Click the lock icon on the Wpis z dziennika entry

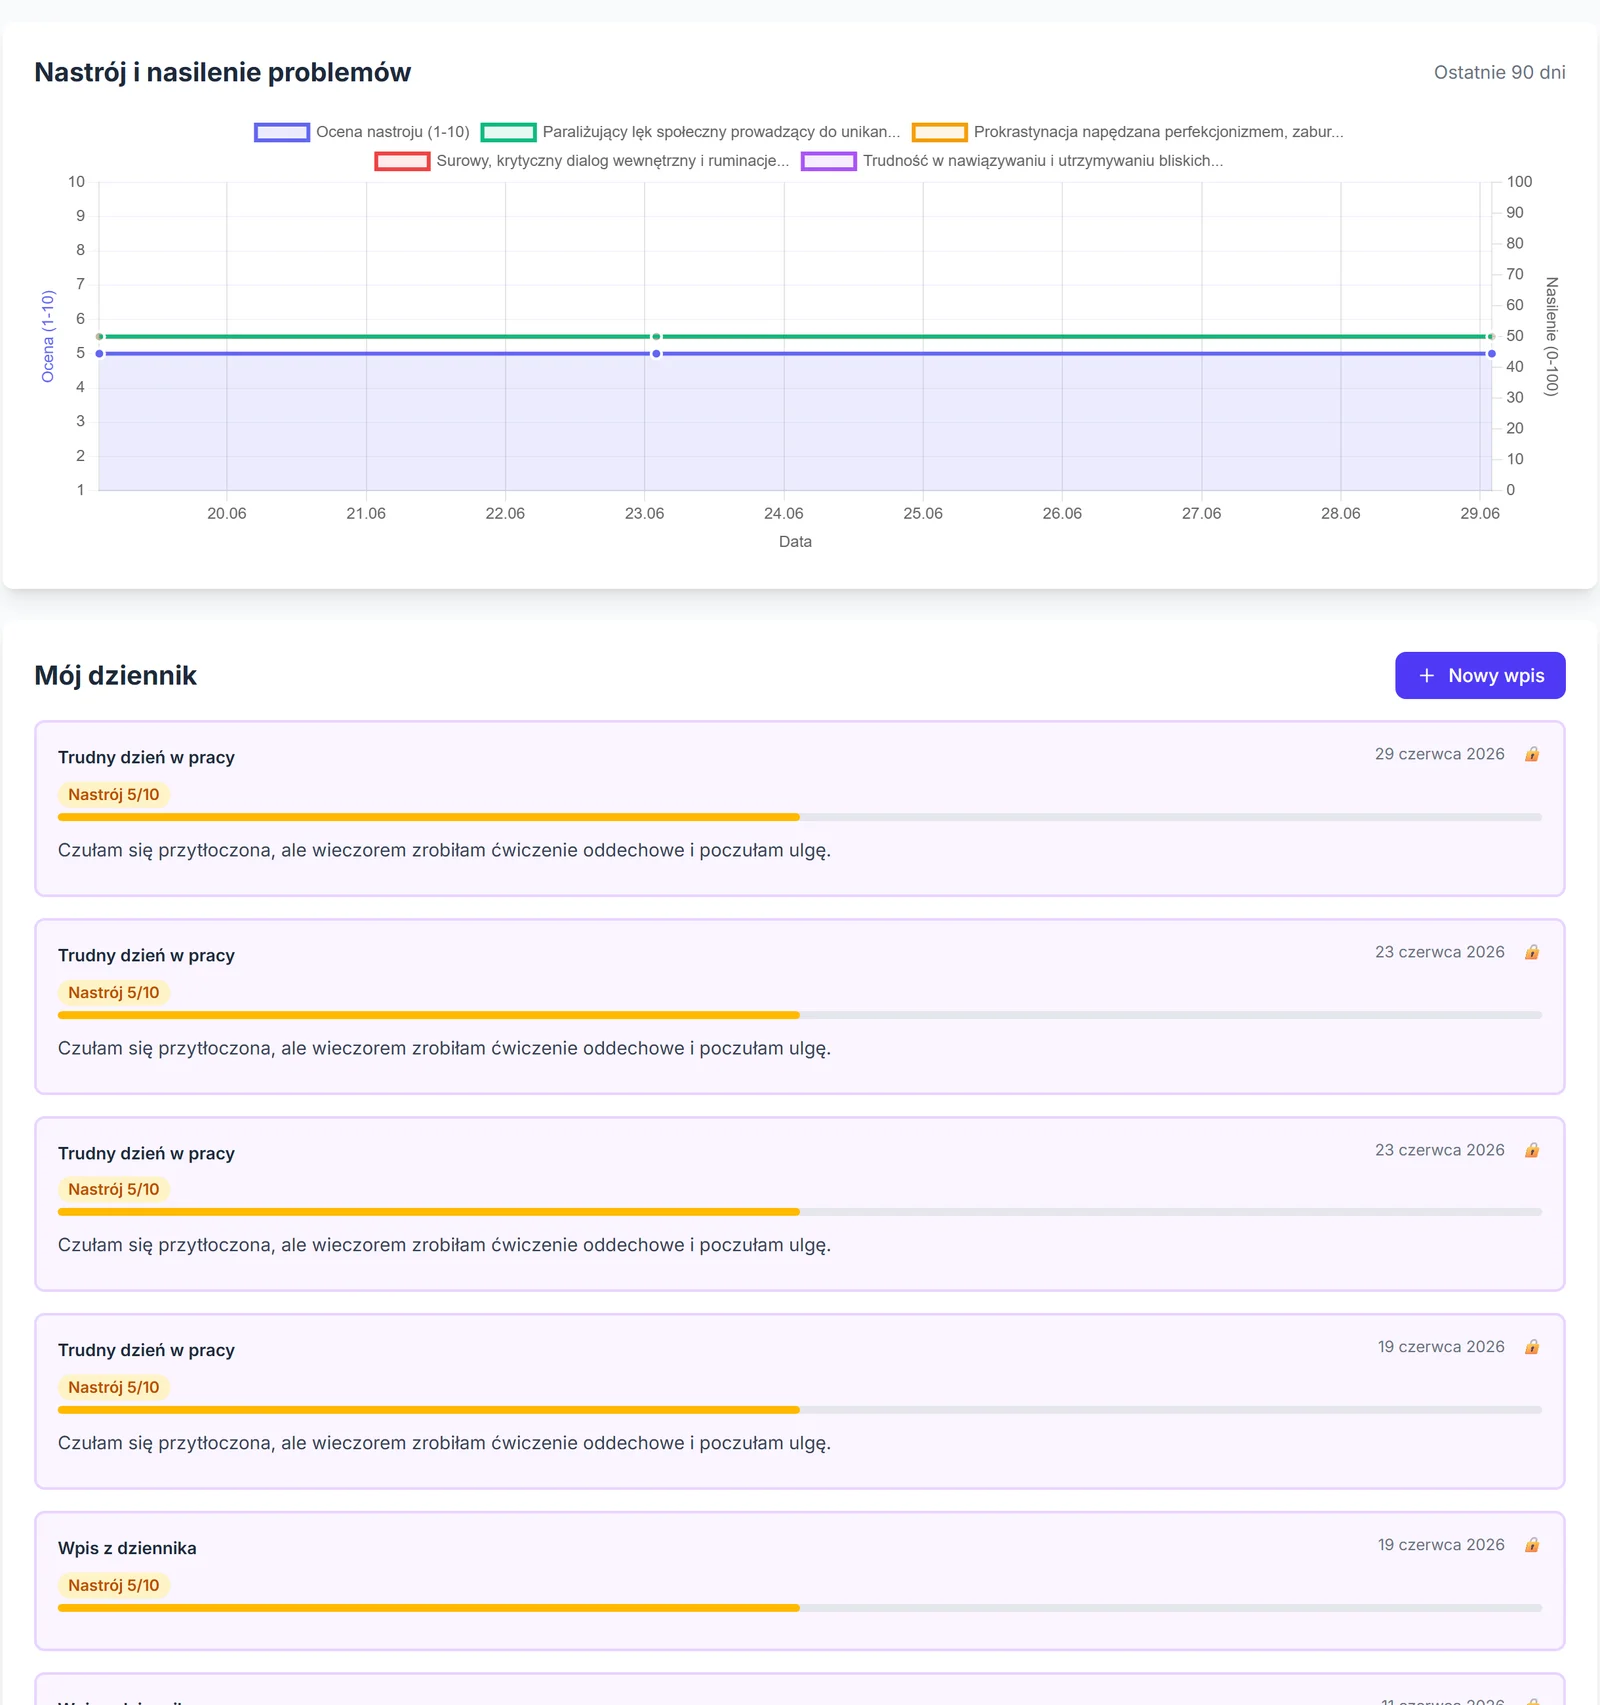[x=1532, y=1545]
